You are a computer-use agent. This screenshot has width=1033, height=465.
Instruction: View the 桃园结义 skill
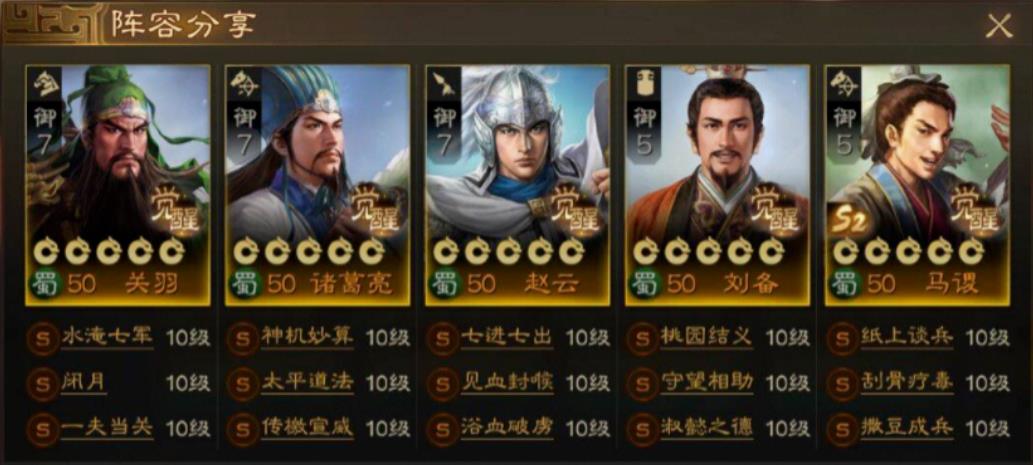[x=706, y=337]
